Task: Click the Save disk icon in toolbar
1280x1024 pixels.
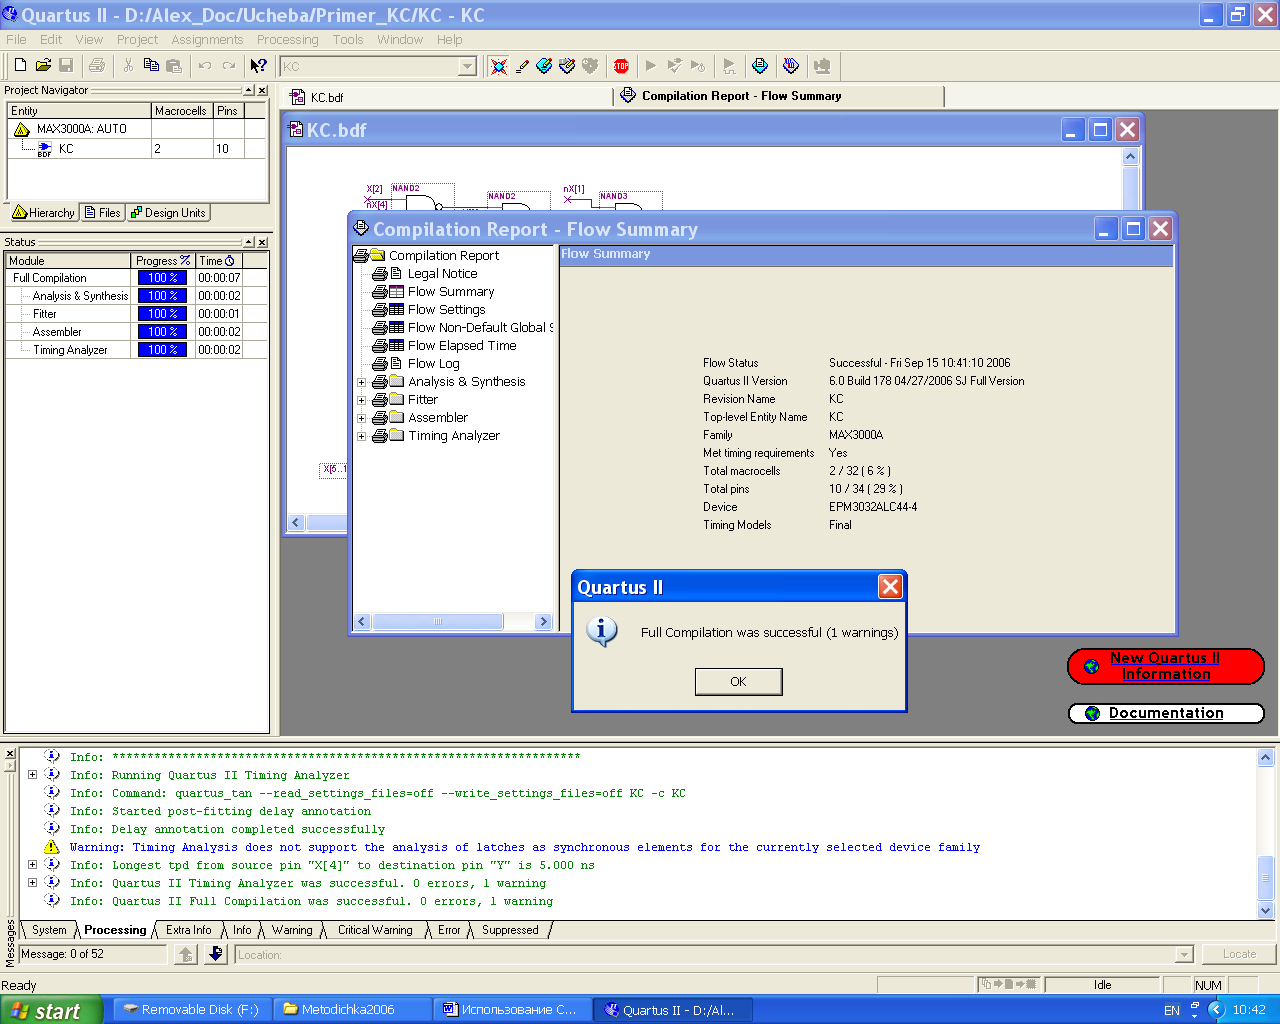Action: pos(66,65)
